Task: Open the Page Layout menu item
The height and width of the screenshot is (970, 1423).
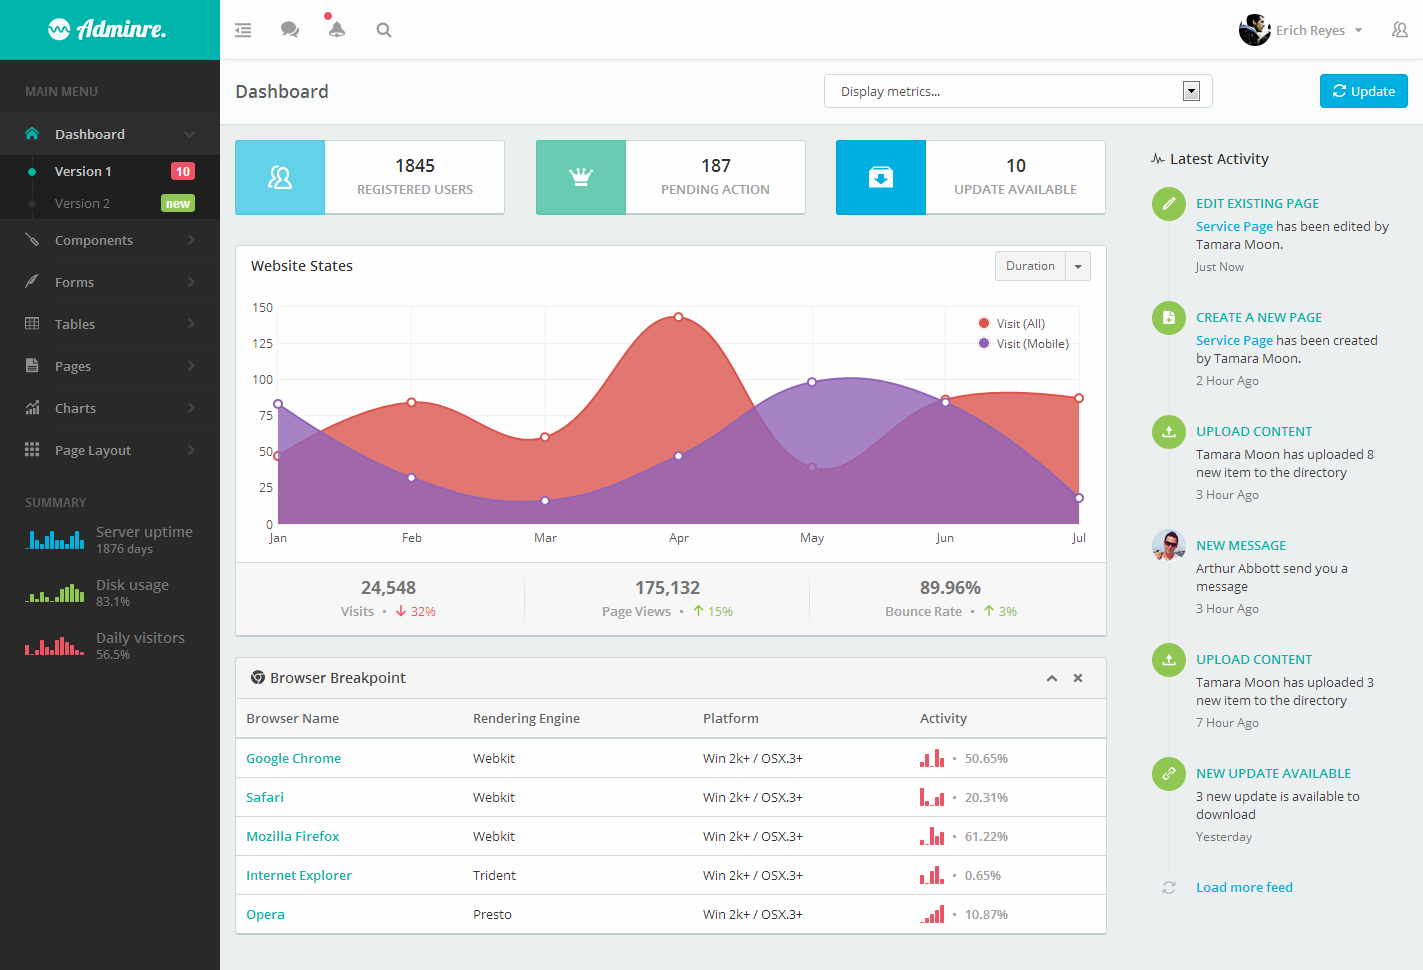Action: point(110,450)
